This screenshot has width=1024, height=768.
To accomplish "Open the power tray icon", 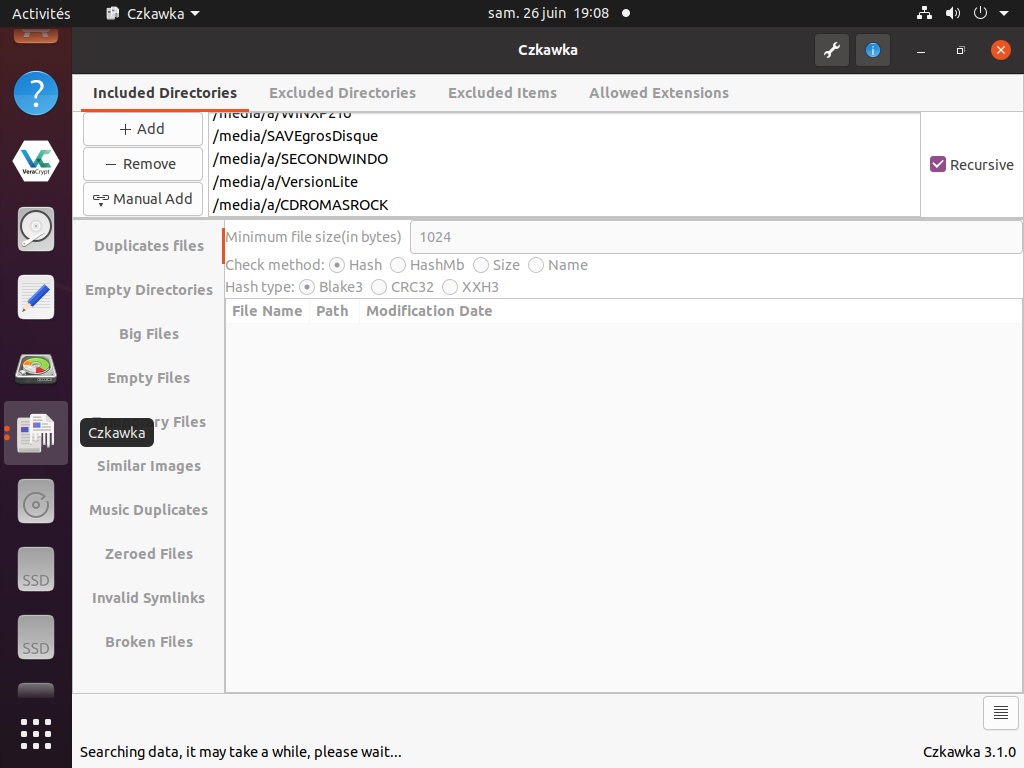I will click(980, 13).
